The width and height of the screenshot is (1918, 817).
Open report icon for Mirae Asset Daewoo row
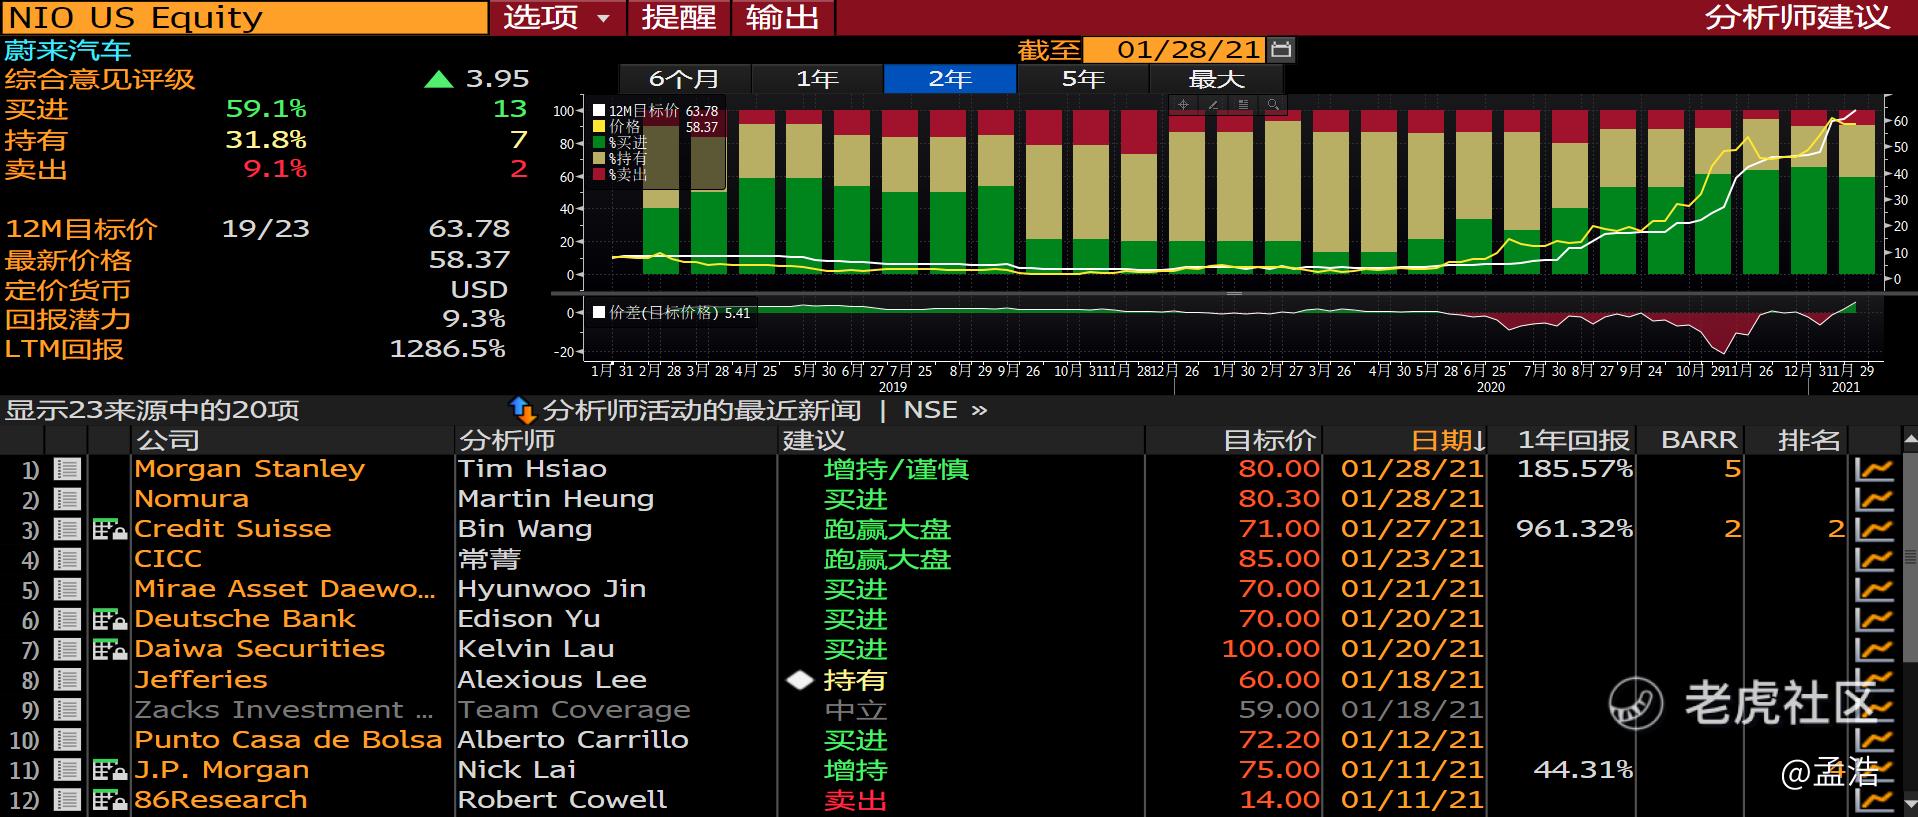[x=67, y=589]
